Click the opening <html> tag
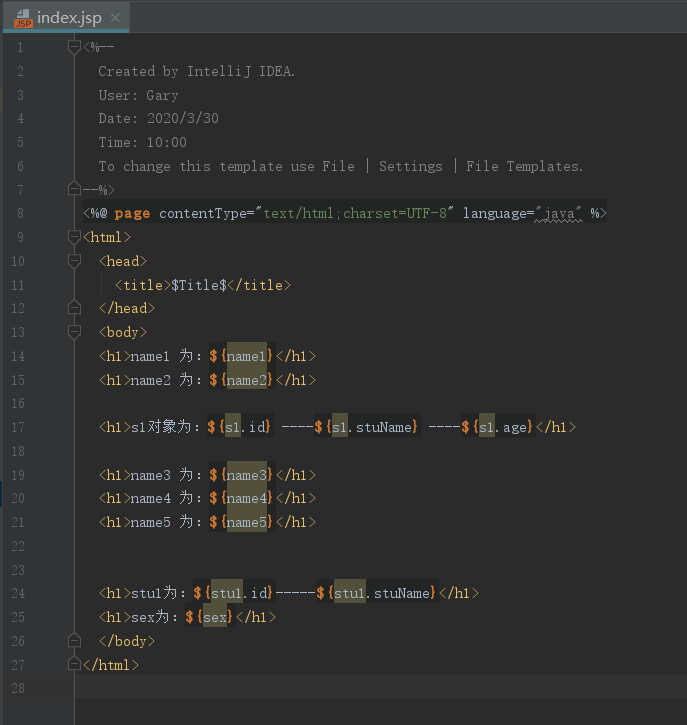This screenshot has width=687, height=725. 107,237
